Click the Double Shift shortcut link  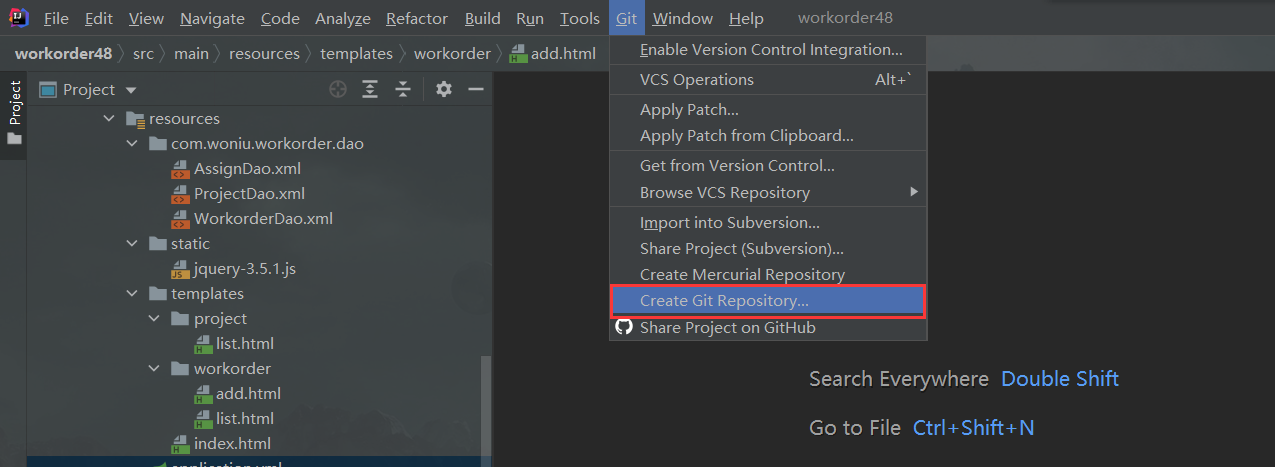pos(1059,379)
